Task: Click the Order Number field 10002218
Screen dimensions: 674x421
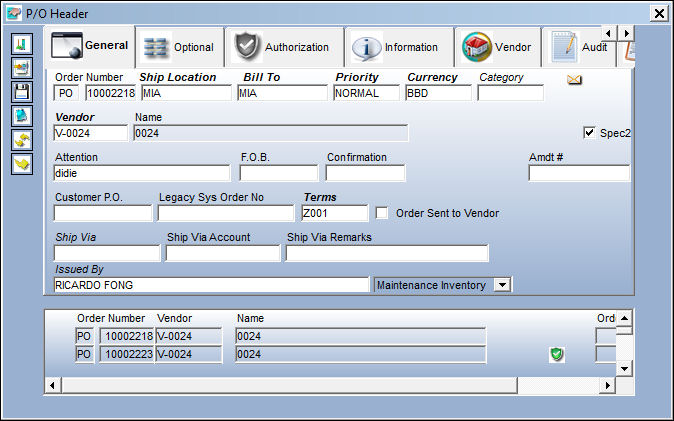Action: [111, 93]
